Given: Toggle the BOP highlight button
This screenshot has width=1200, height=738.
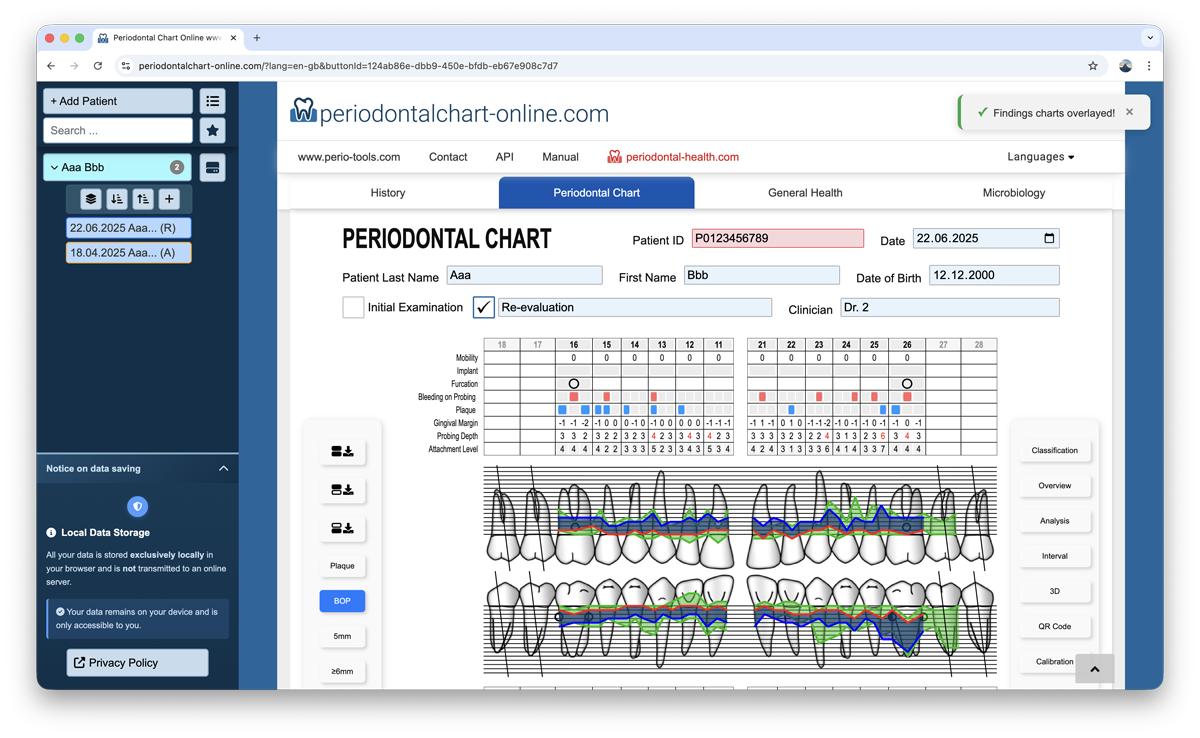Looking at the screenshot, I should pos(342,601).
